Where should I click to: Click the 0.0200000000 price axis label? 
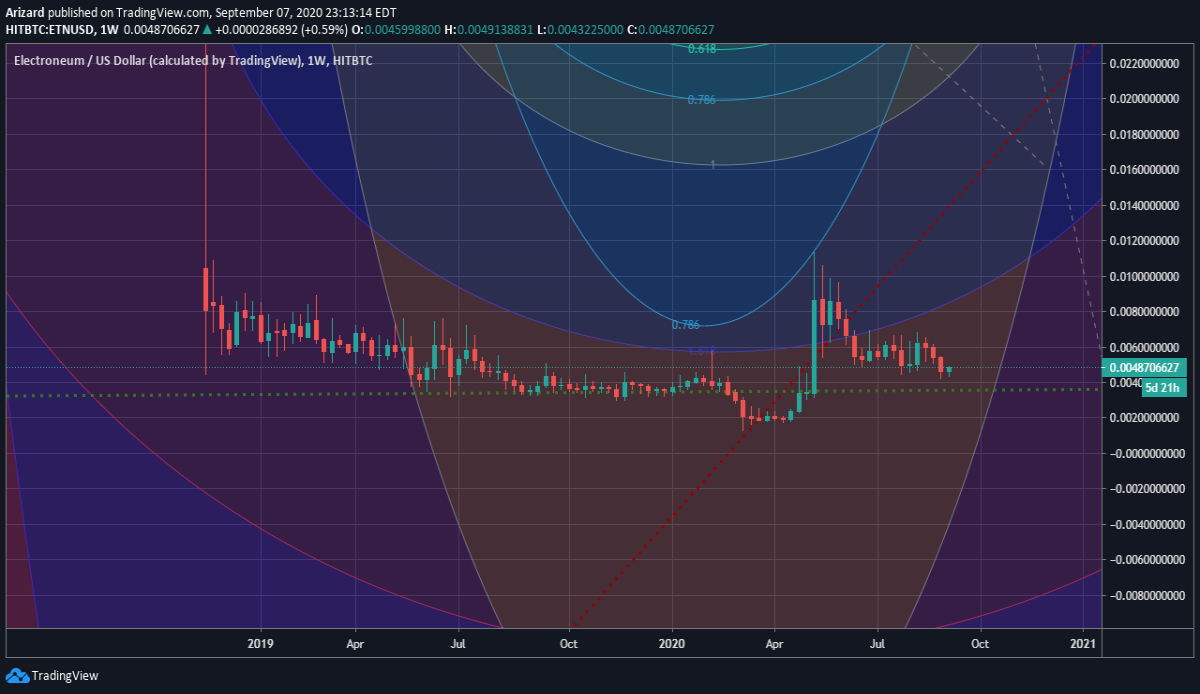pos(1146,99)
